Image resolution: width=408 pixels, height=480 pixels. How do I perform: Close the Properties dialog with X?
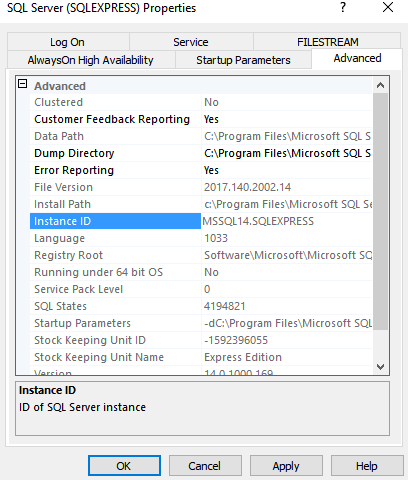pos(388,7)
